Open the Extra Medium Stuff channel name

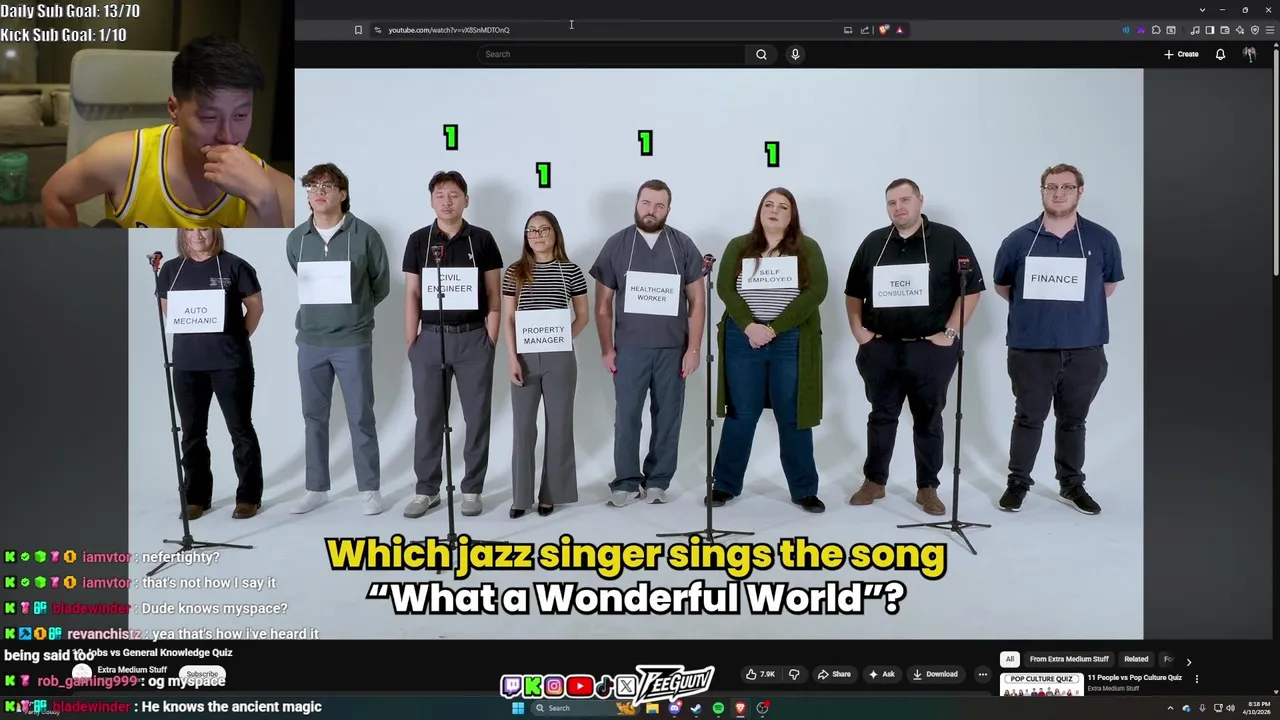point(131,670)
